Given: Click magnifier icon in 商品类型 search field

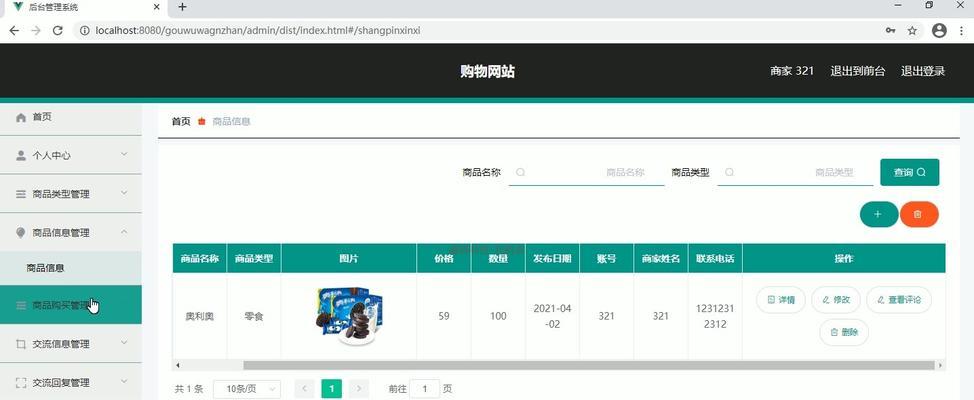Looking at the screenshot, I should pyautogui.click(x=729, y=172).
